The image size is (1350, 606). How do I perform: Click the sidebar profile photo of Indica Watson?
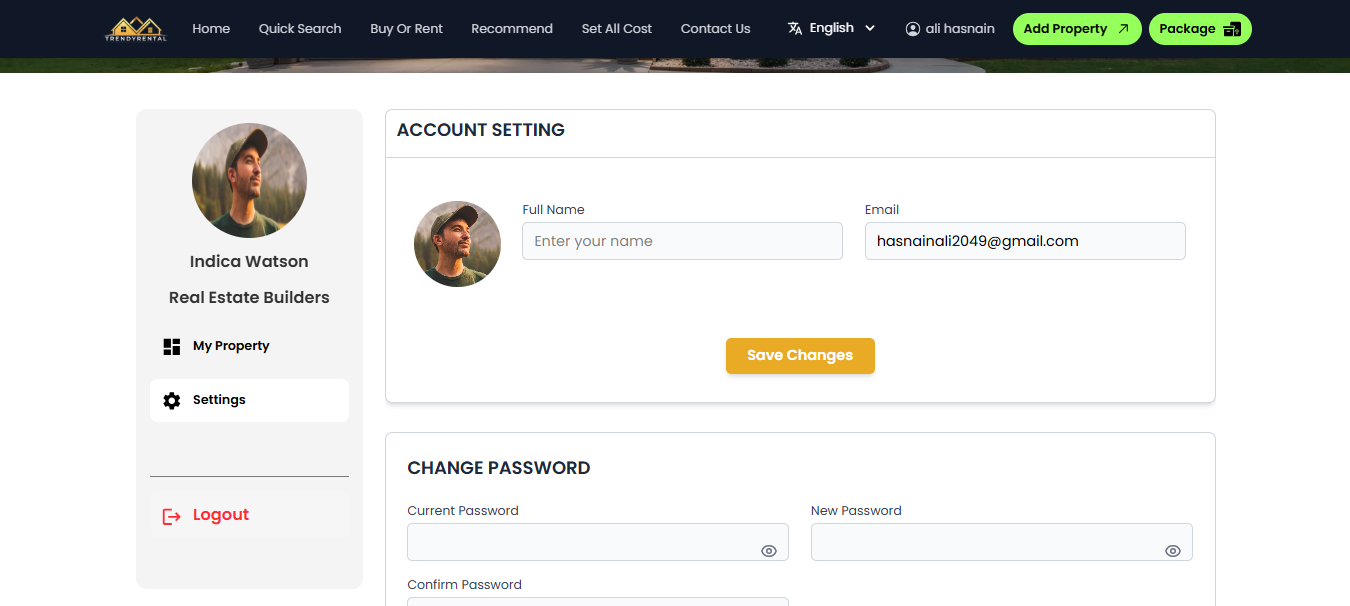tap(249, 180)
